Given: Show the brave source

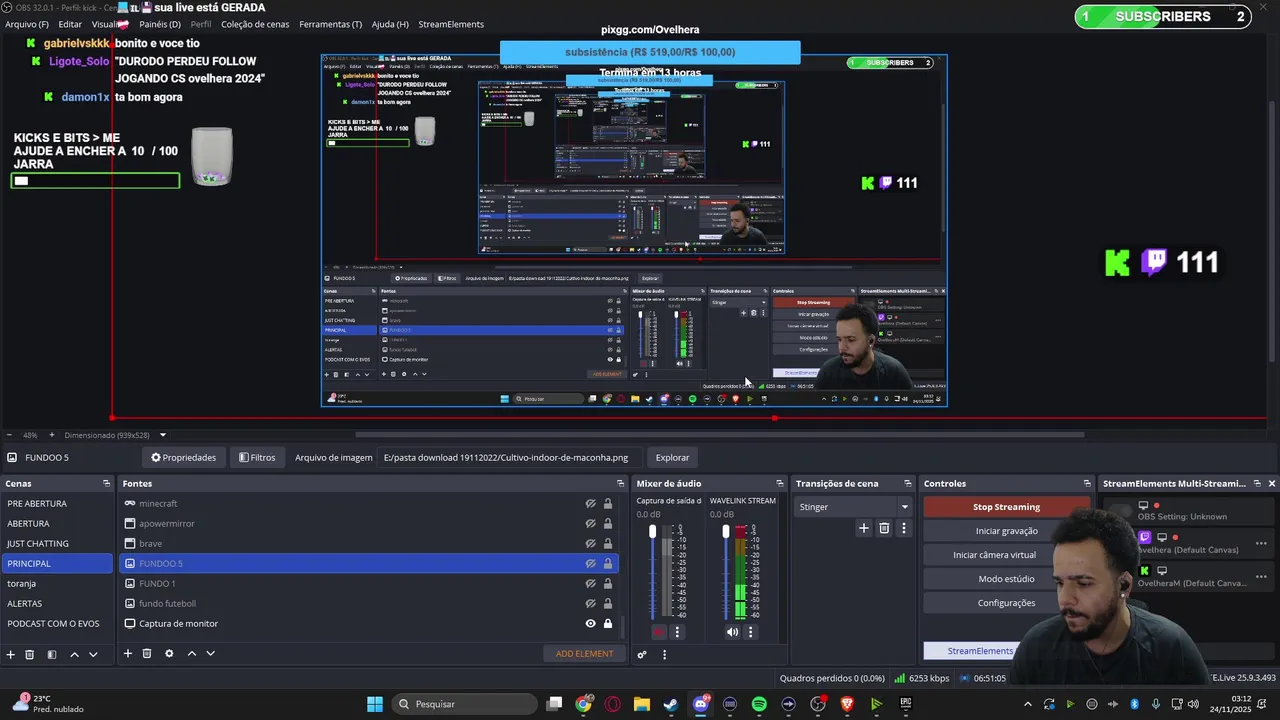Looking at the screenshot, I should (590, 544).
